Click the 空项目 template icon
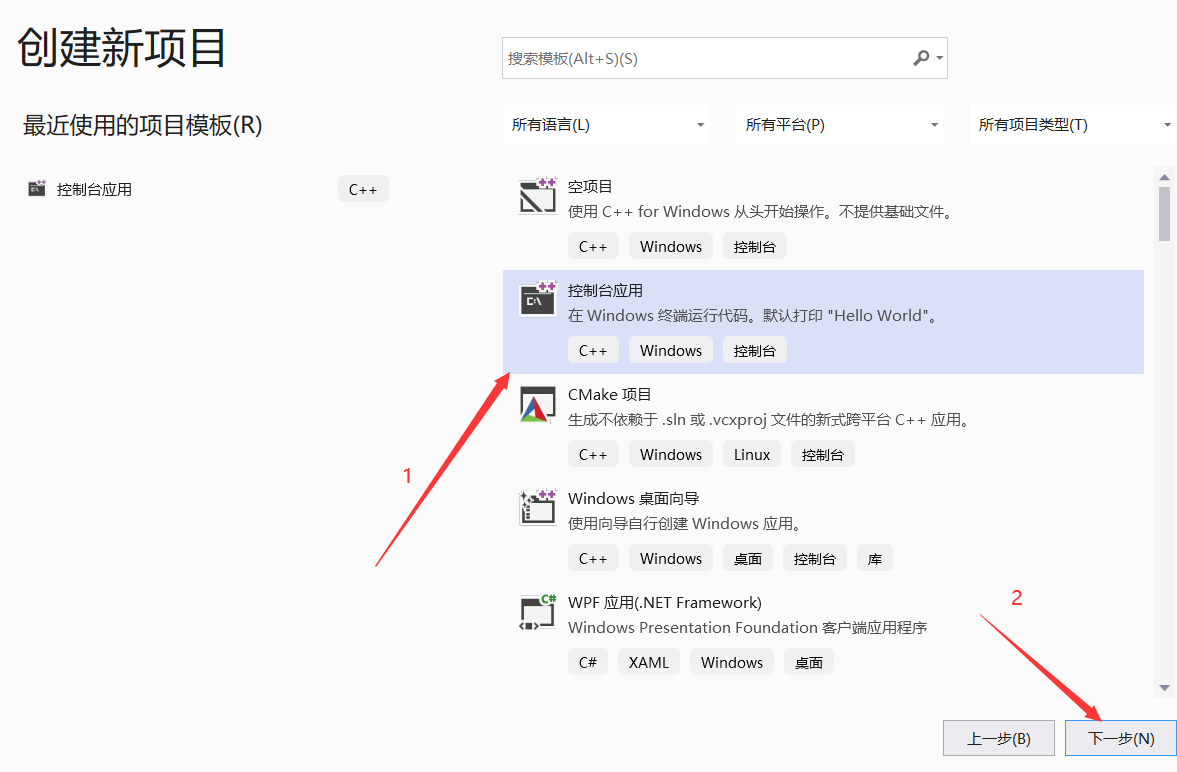The width and height of the screenshot is (1177, 772). [x=537, y=197]
